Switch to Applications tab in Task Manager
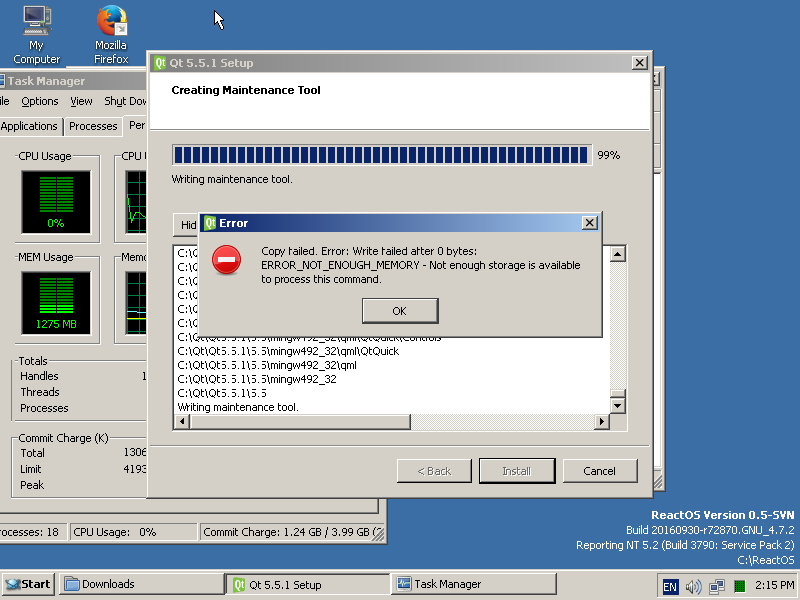This screenshot has width=800, height=600. 30,126
